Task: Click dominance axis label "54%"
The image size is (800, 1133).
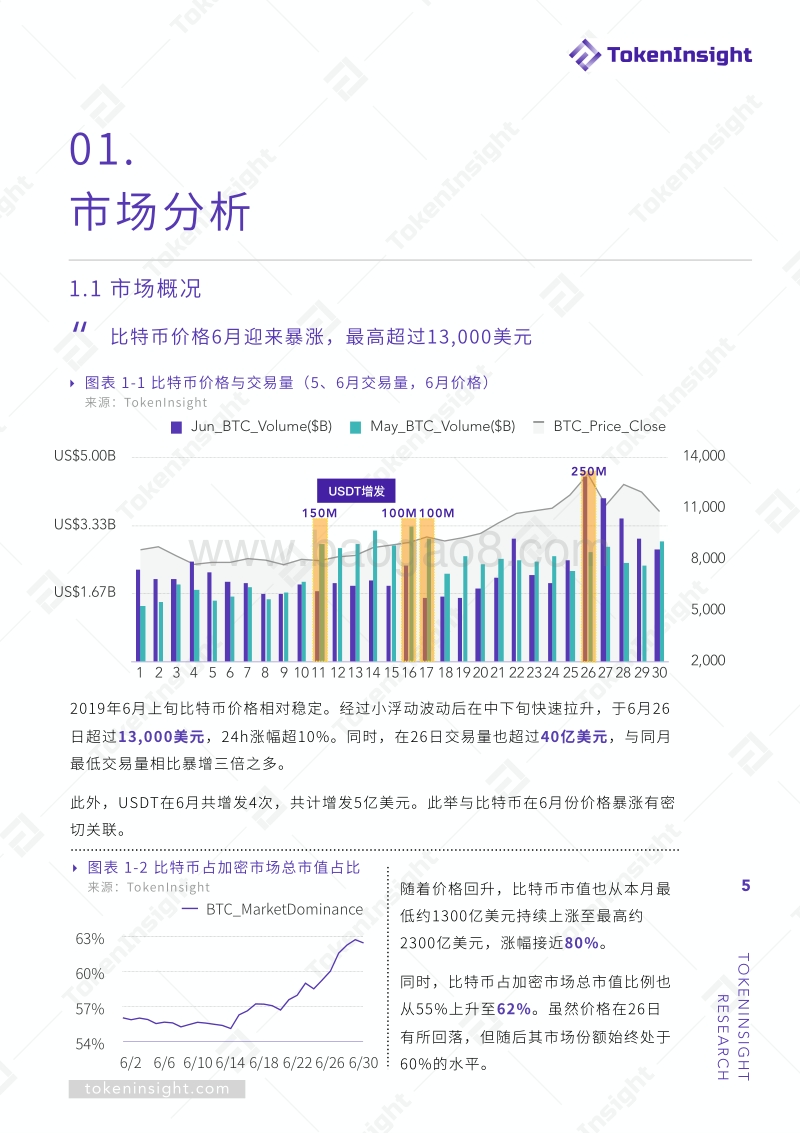Action: coord(90,1043)
